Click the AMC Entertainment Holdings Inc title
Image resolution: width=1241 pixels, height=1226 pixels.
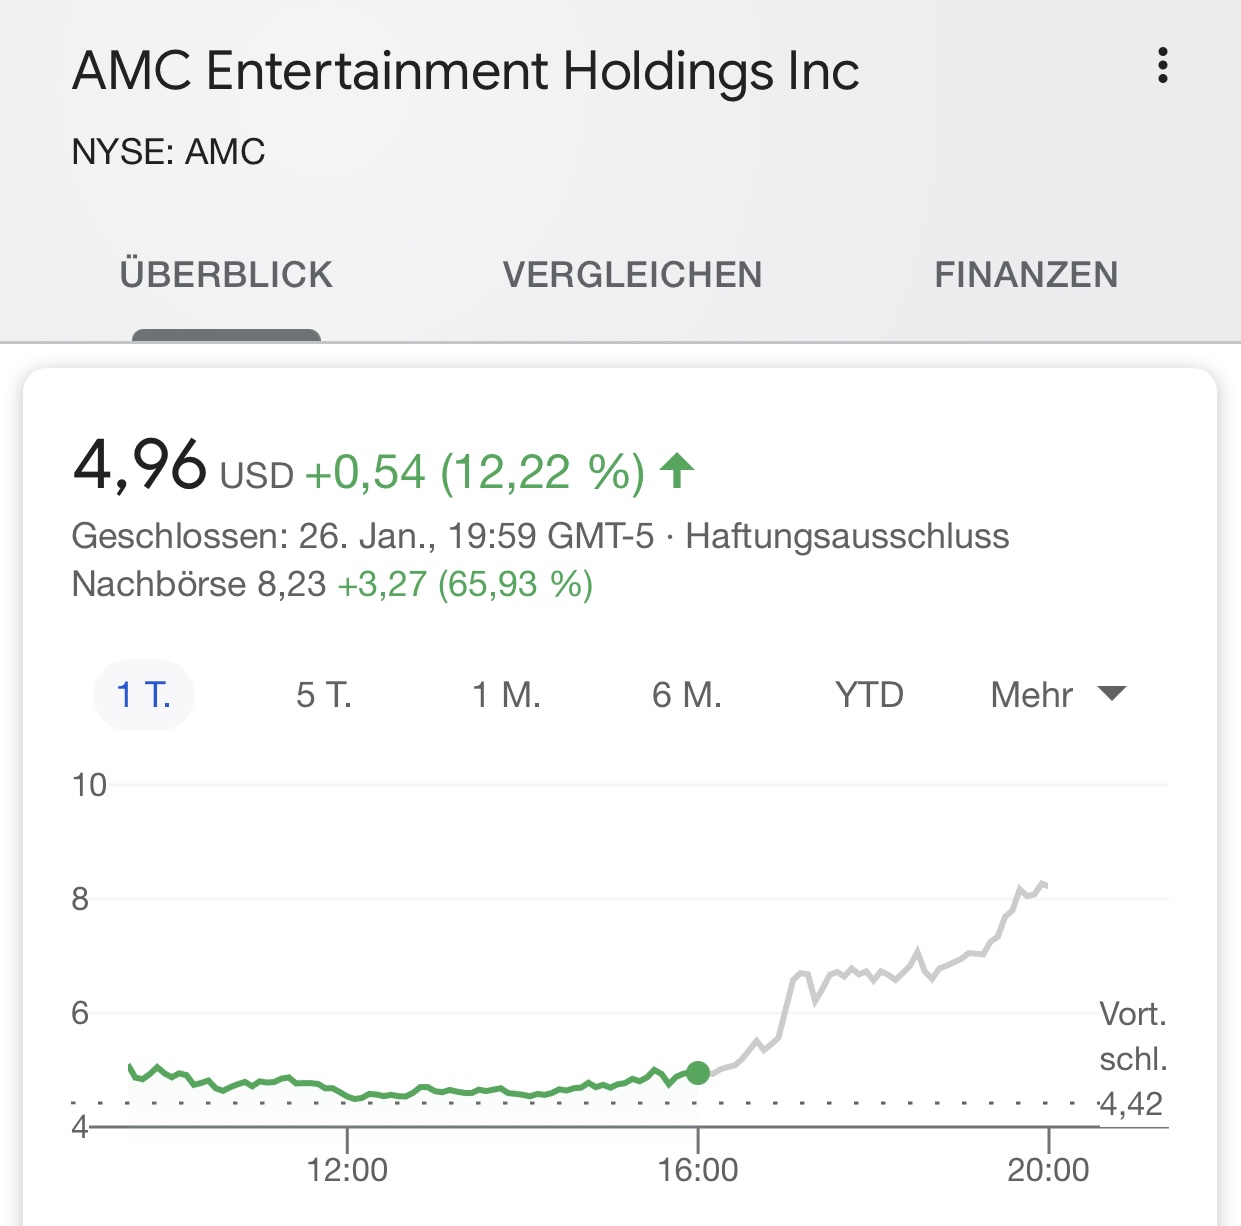(466, 68)
